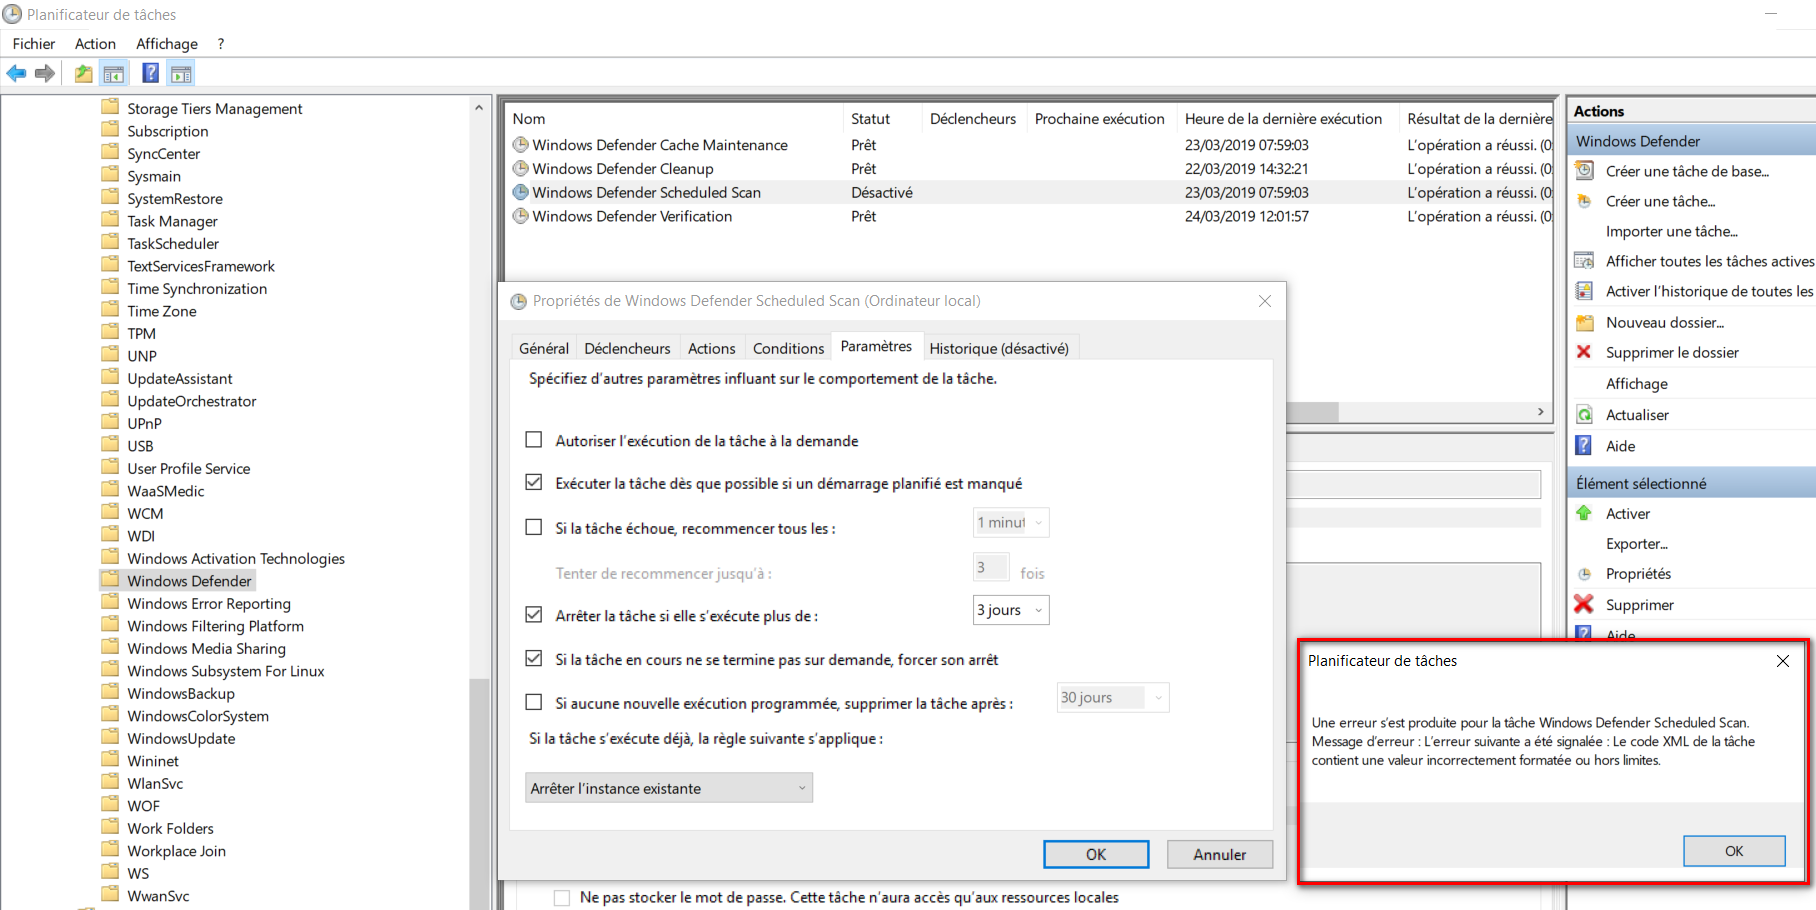The image size is (1816, 910).
Task: Click OK in the error message box
Action: click(x=1734, y=851)
